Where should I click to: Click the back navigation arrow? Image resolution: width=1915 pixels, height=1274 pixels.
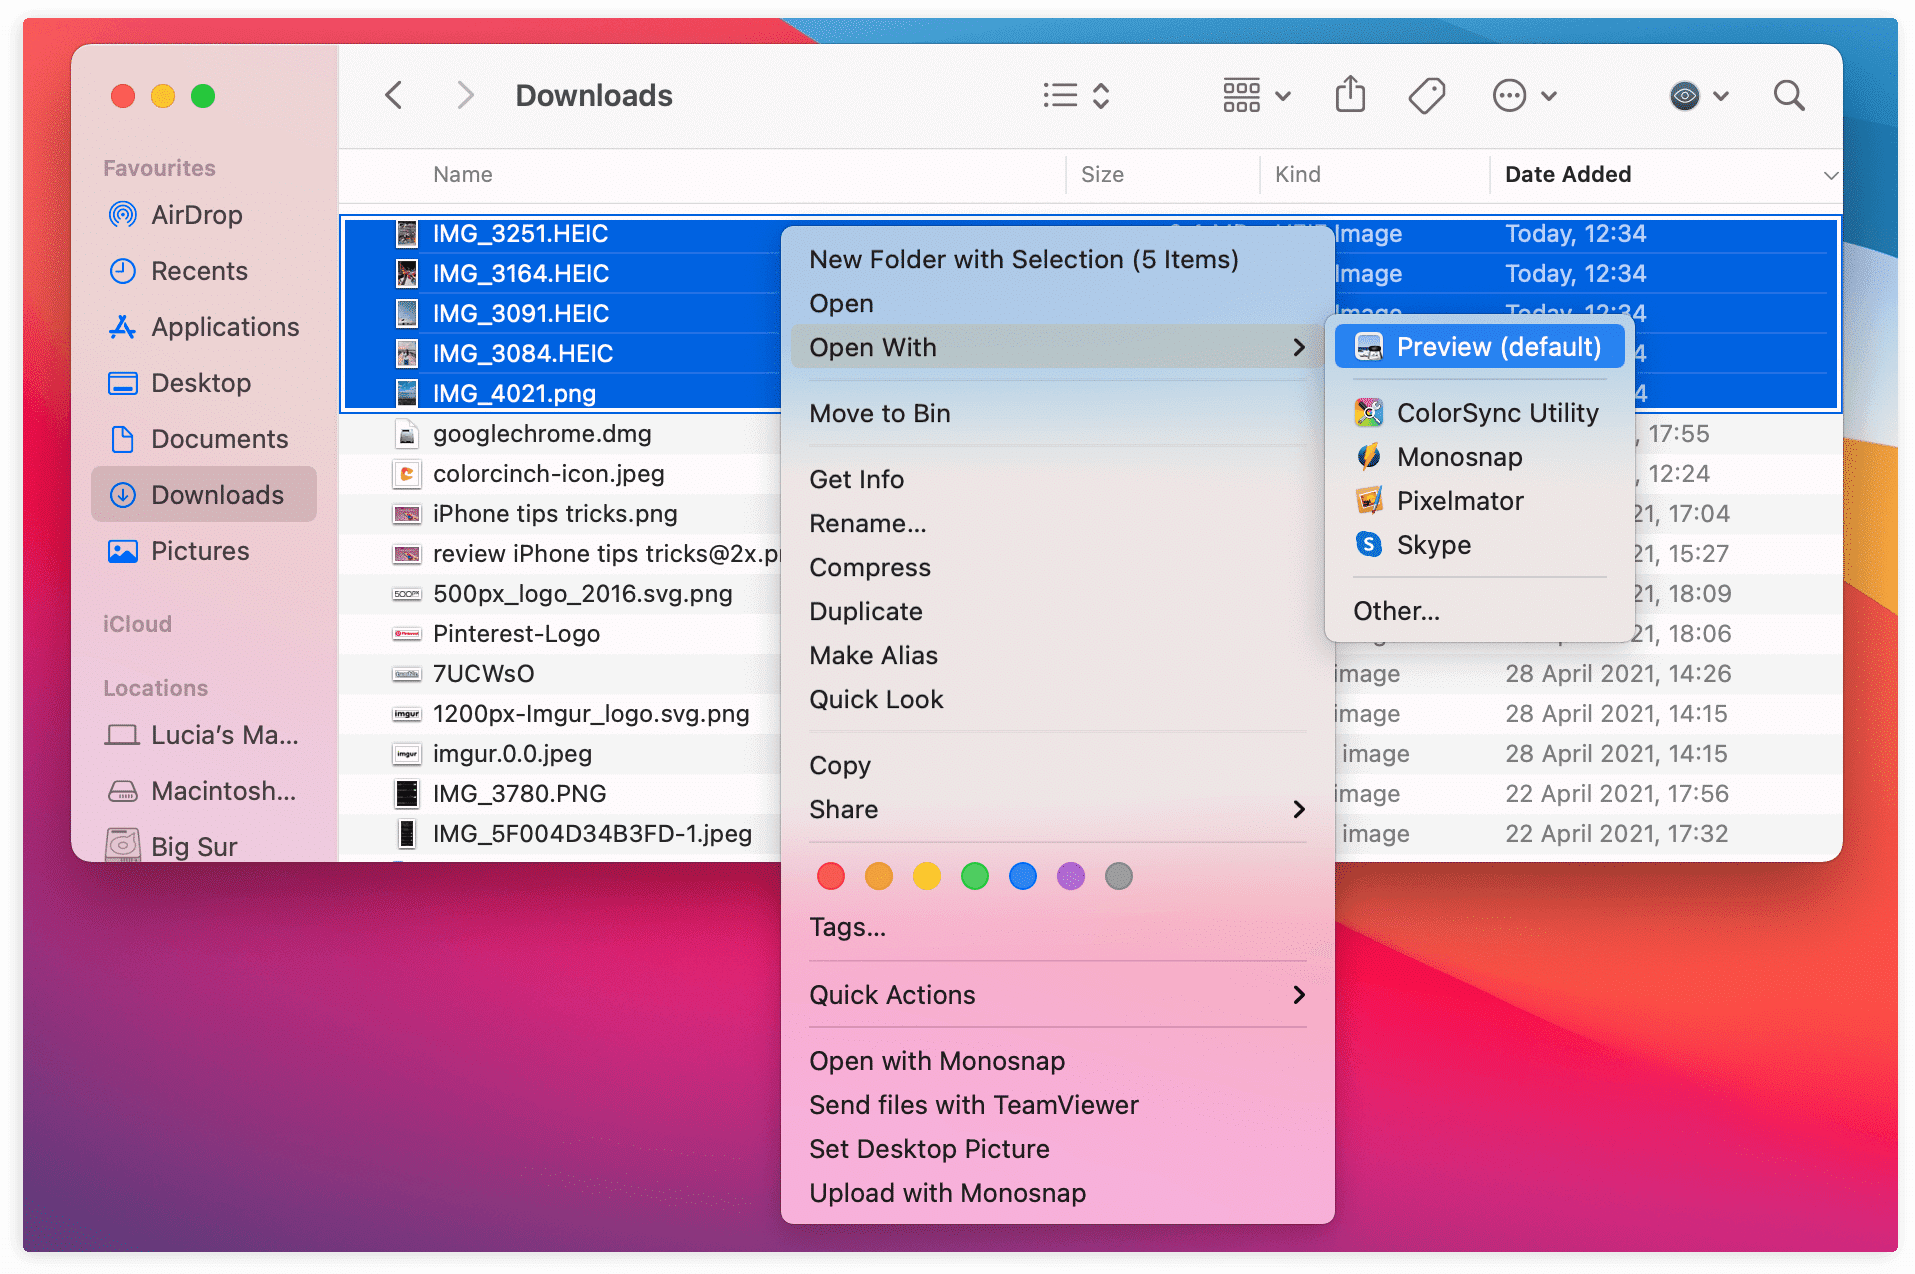(393, 94)
